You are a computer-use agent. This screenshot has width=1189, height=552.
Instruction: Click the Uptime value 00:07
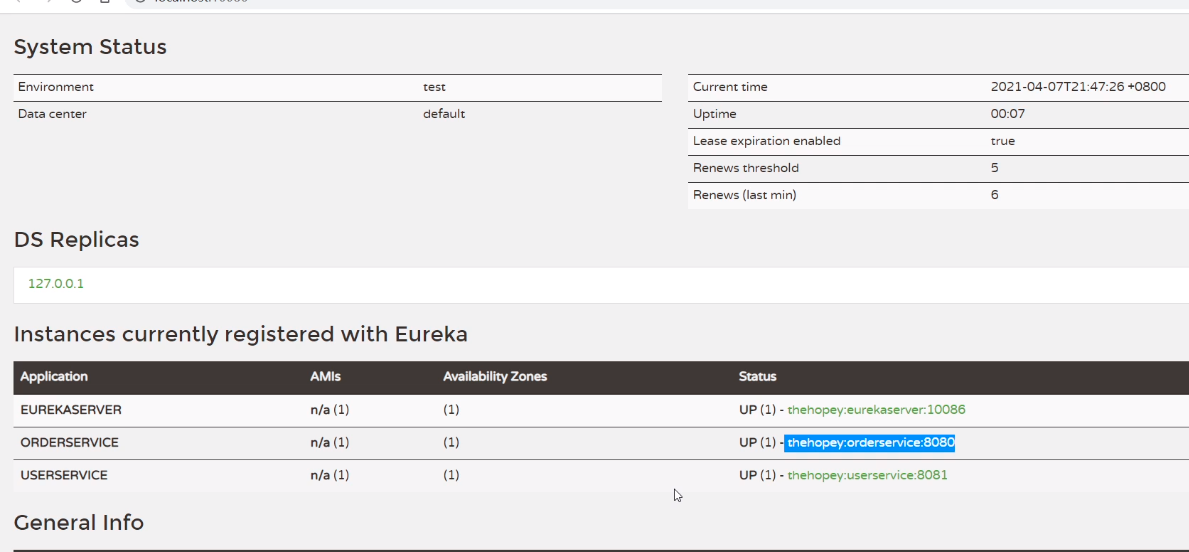pos(1007,114)
